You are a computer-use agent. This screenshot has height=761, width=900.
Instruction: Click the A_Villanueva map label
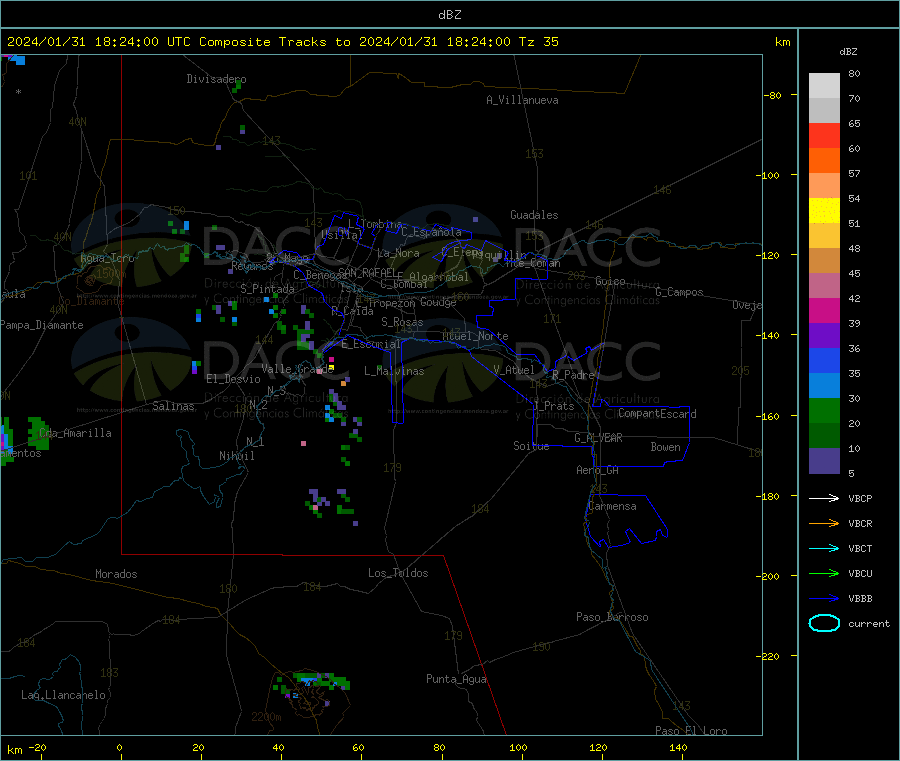coord(522,100)
